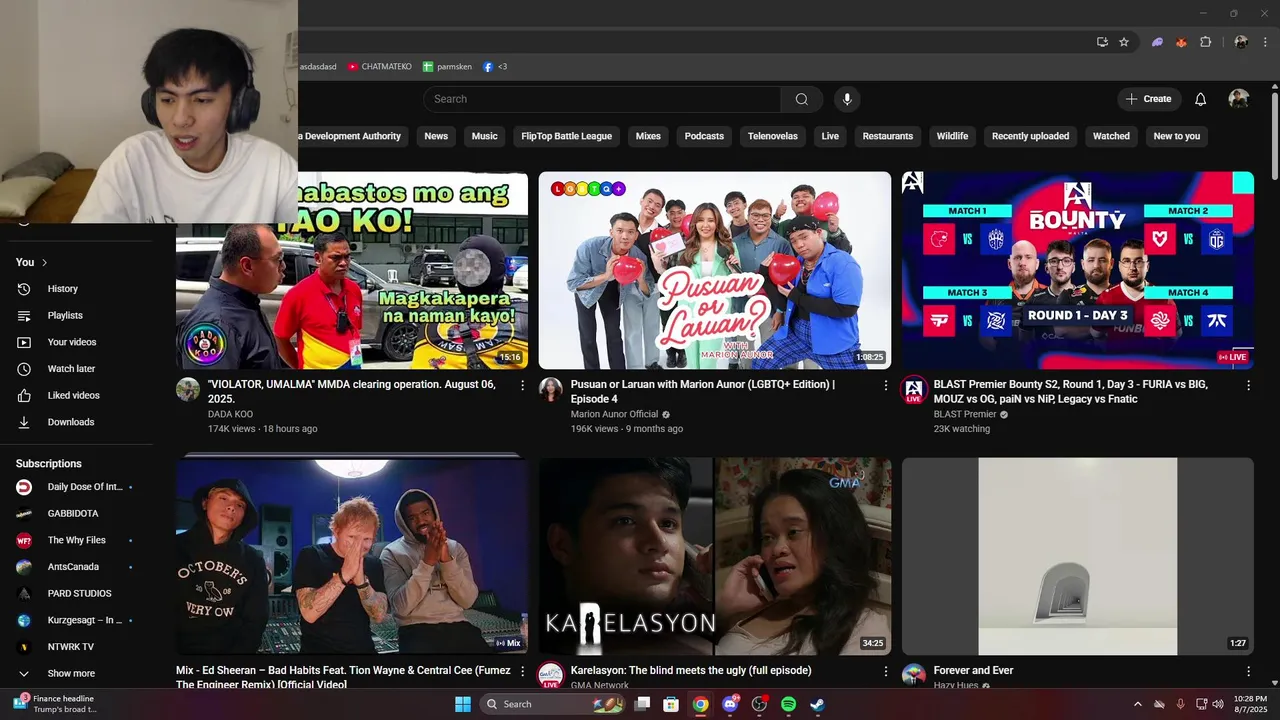Screen dimensions: 1280x720
Task: Open YouTube account avatar menu
Action: [x=1239, y=99]
